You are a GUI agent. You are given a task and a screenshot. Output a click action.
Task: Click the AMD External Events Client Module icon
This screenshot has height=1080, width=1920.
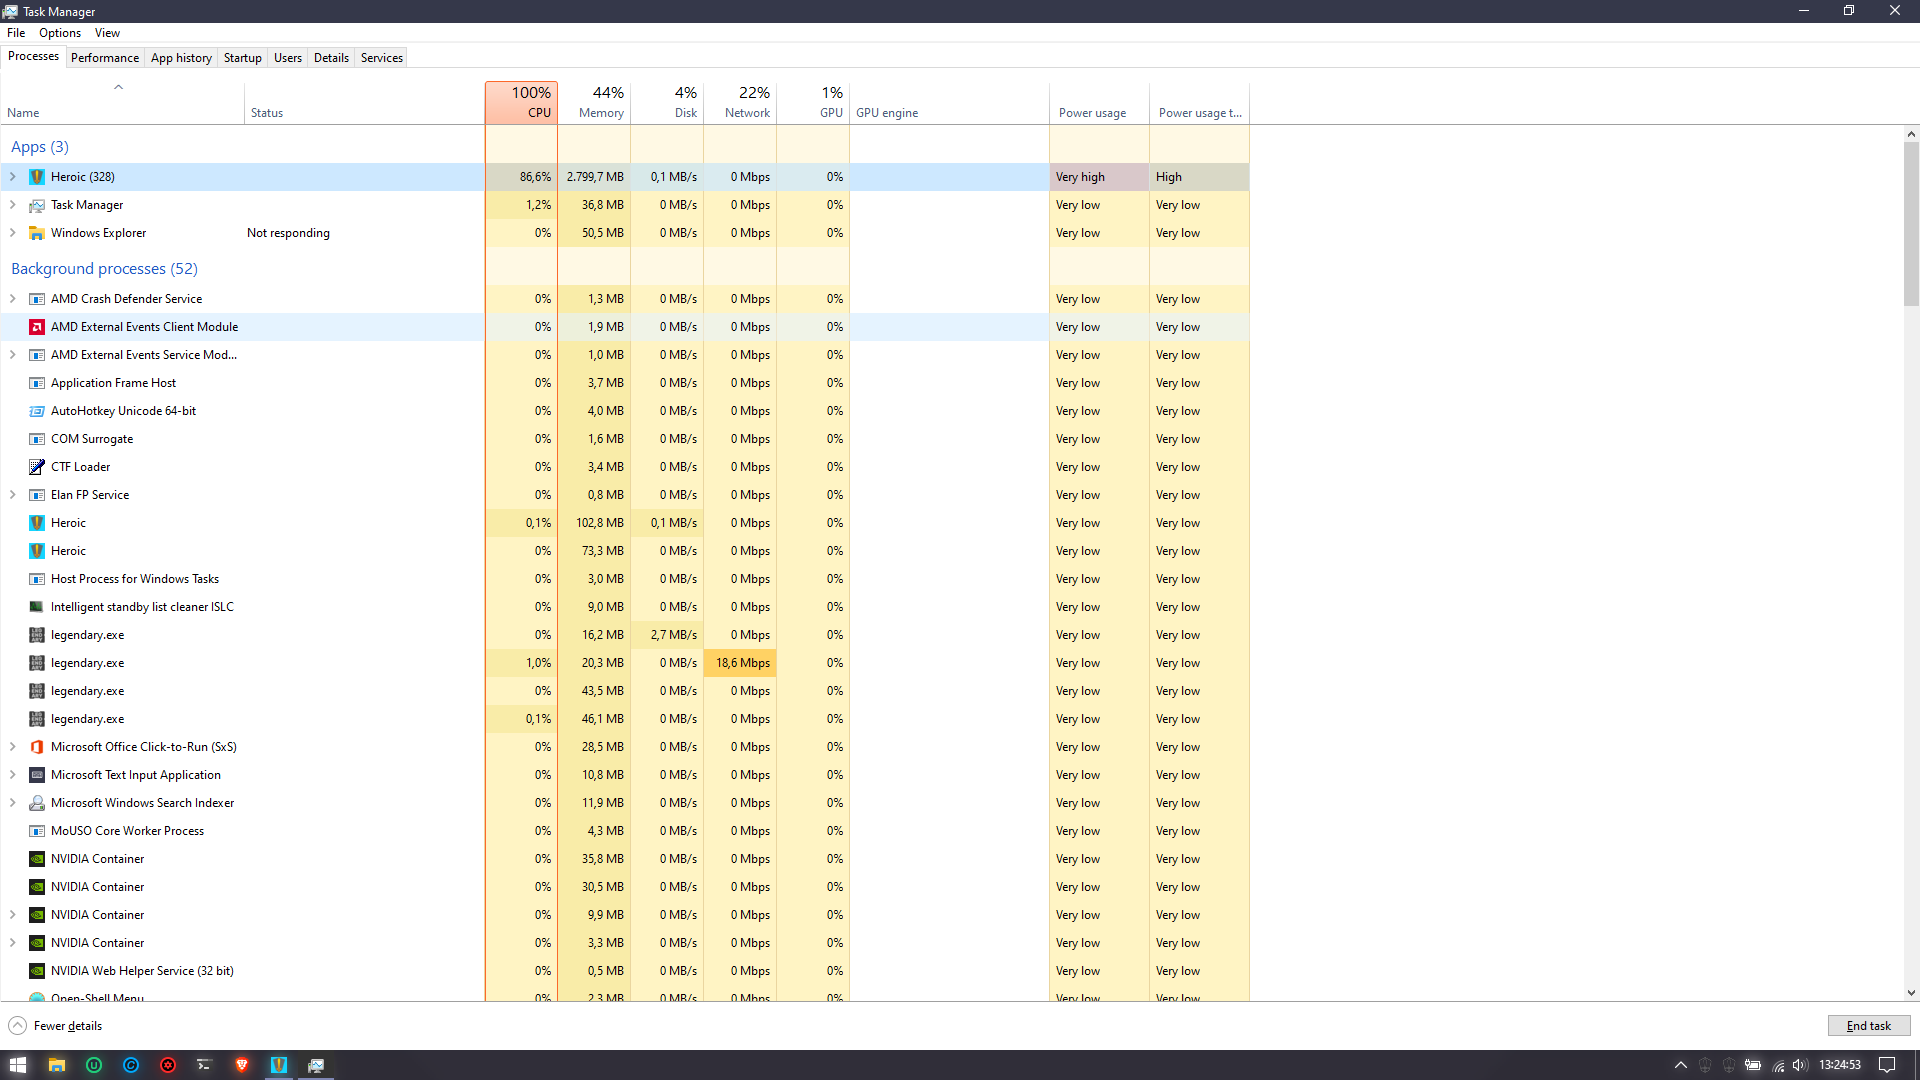(36, 327)
